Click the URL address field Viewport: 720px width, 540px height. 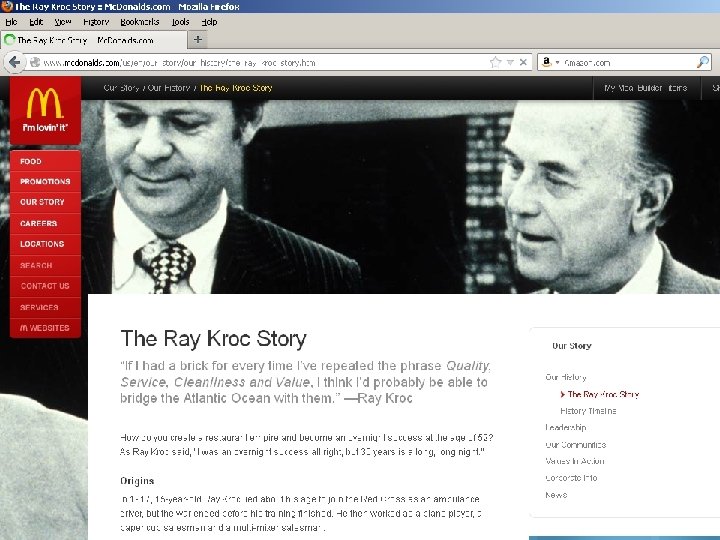tap(264, 62)
